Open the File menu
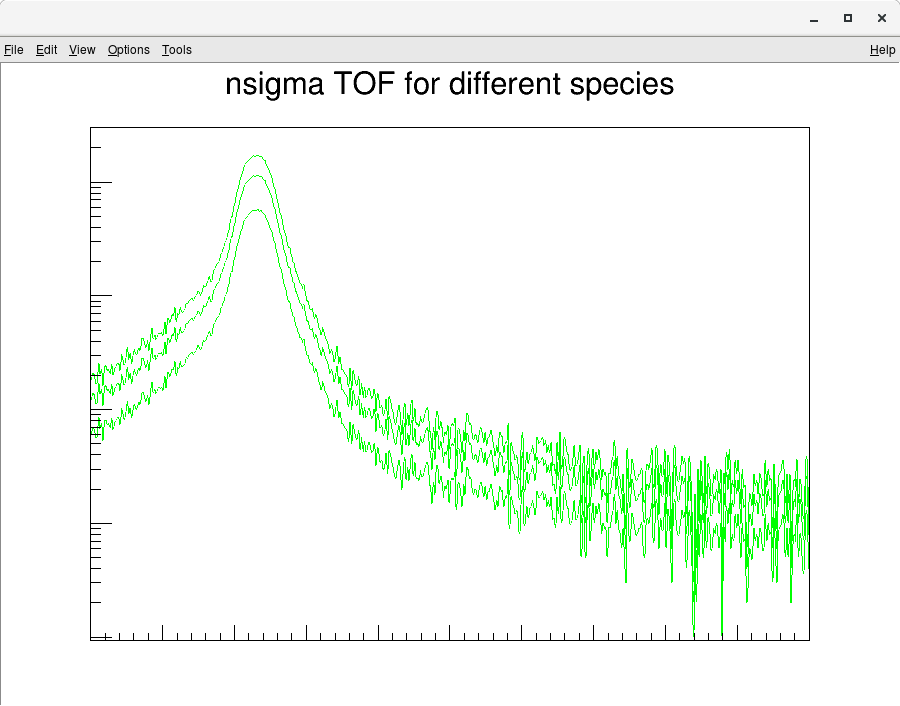 (x=14, y=49)
